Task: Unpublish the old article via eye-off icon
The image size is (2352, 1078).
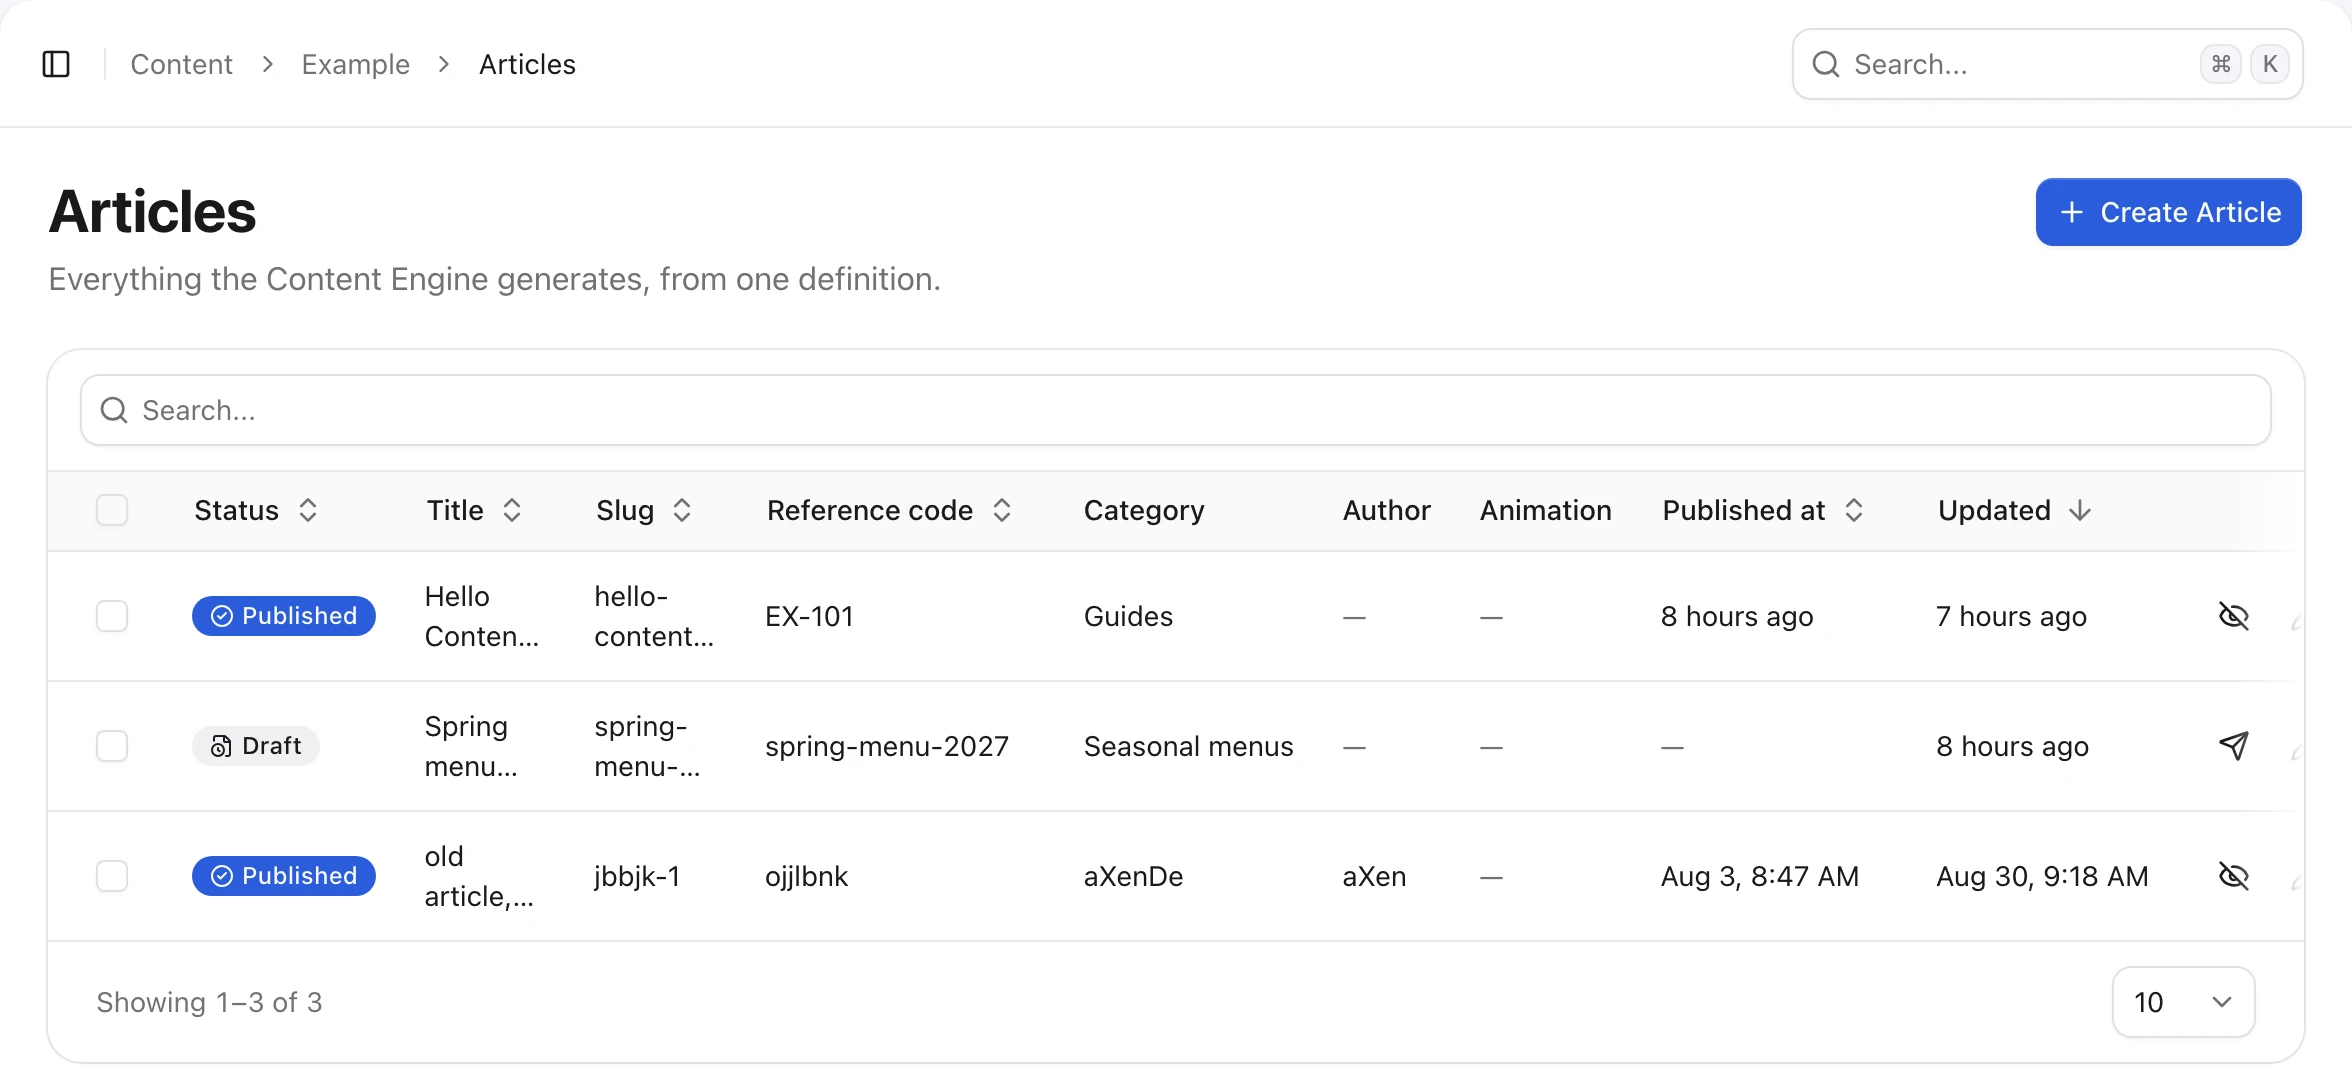Action: (x=2233, y=876)
